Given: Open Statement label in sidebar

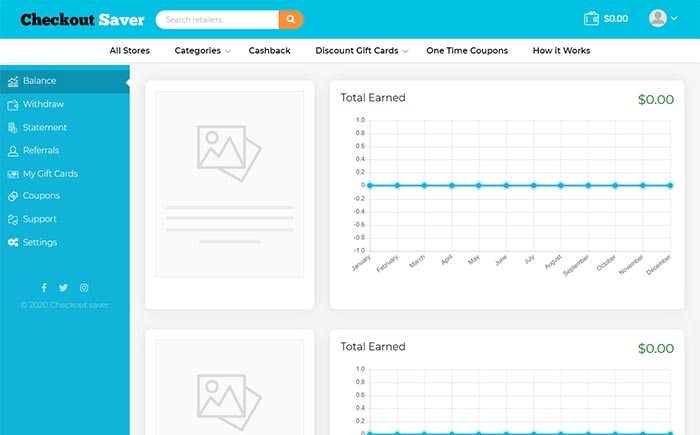Looking at the screenshot, I should 45,127.
